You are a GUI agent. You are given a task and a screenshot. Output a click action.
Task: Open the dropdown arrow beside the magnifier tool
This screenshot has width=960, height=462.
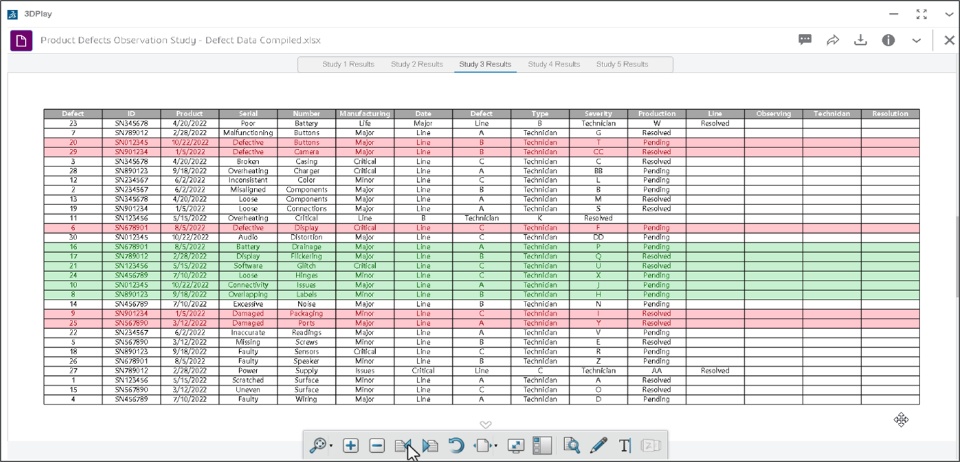pyautogui.click(x=331, y=446)
